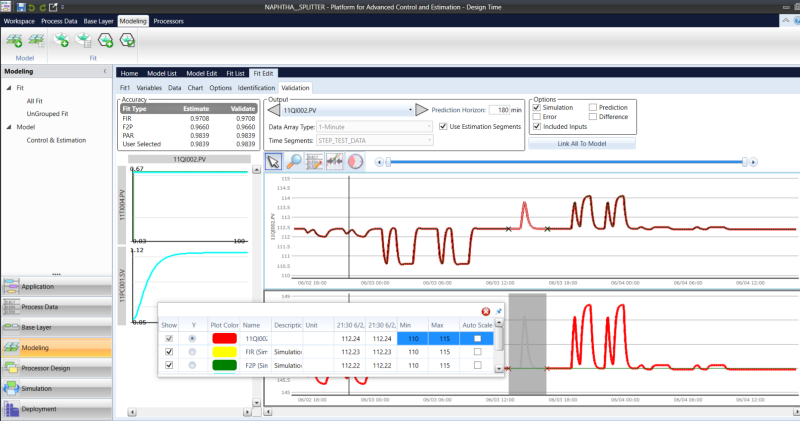Open Processor Design section in left navigation
Viewport: 800px width, 421px height.
pyautogui.click(x=57, y=368)
